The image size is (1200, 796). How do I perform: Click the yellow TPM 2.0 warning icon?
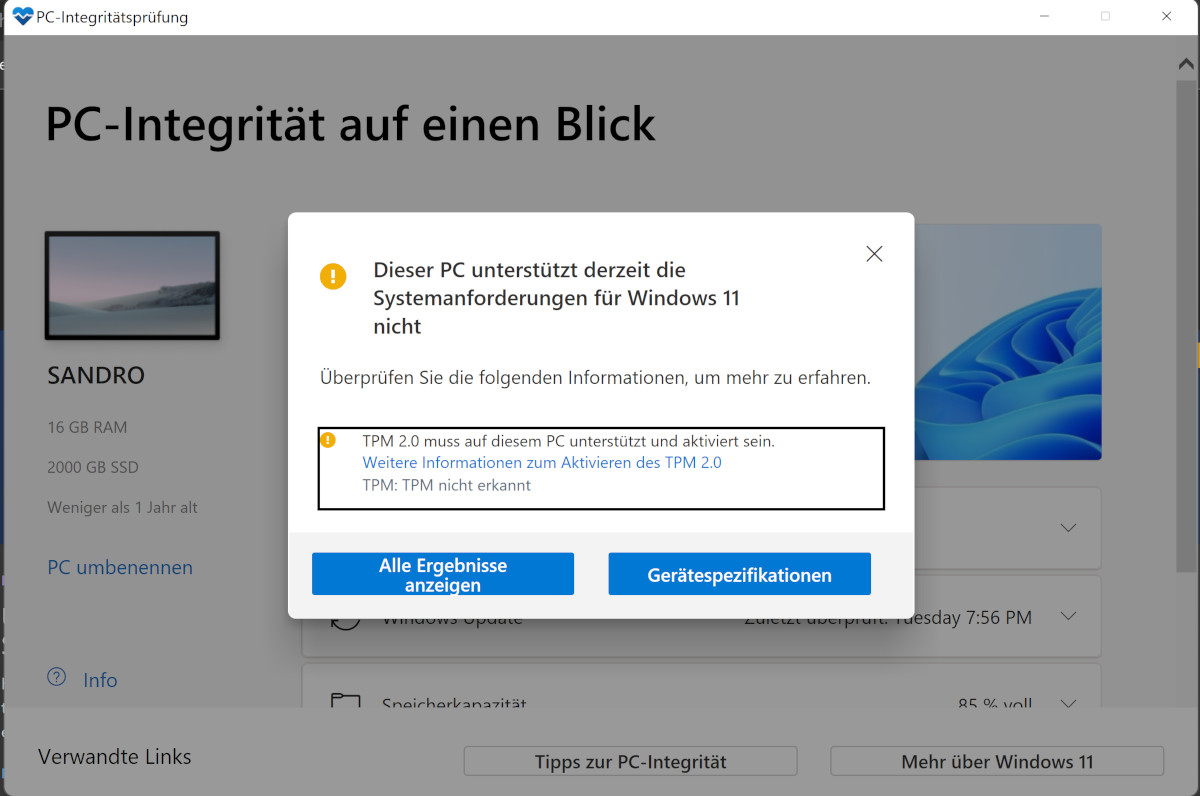(327, 440)
